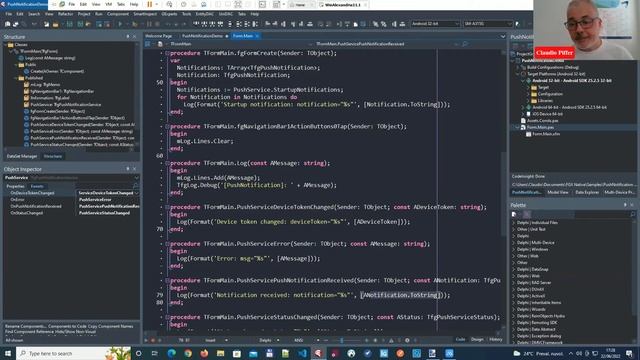
Task: Open the Component menu
Action: tap(118, 14)
